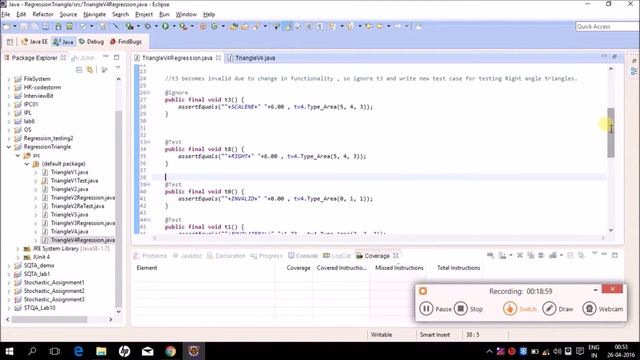Click Package Explorer horizontal scrollbar
Screen dimensions: 640x360
click(49, 320)
